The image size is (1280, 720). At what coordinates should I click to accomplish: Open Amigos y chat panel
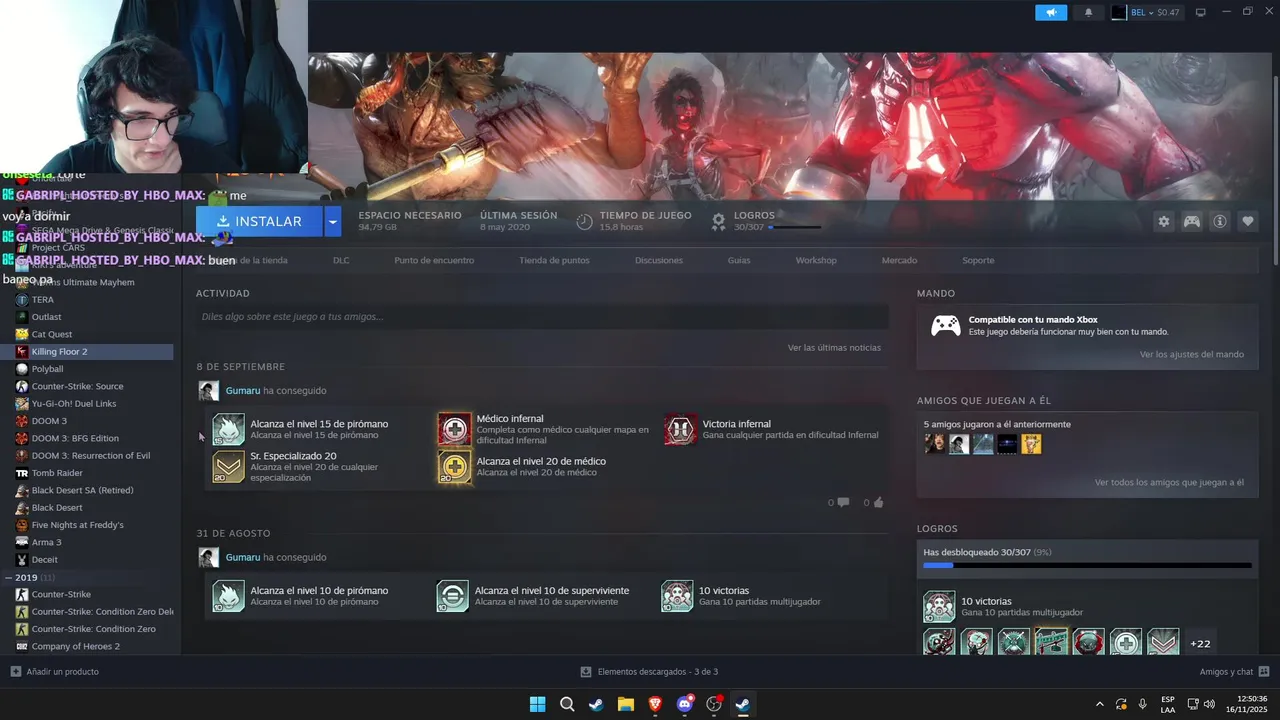coord(1234,671)
